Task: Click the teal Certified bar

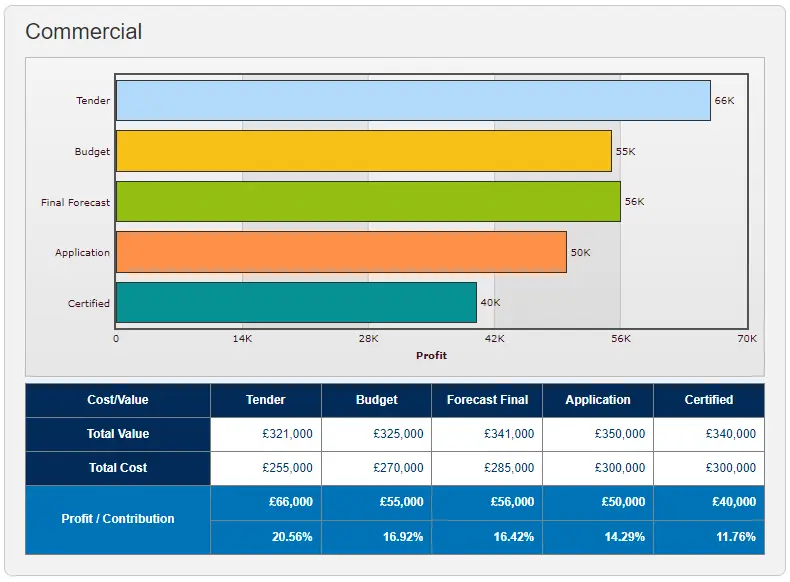Action: point(296,303)
